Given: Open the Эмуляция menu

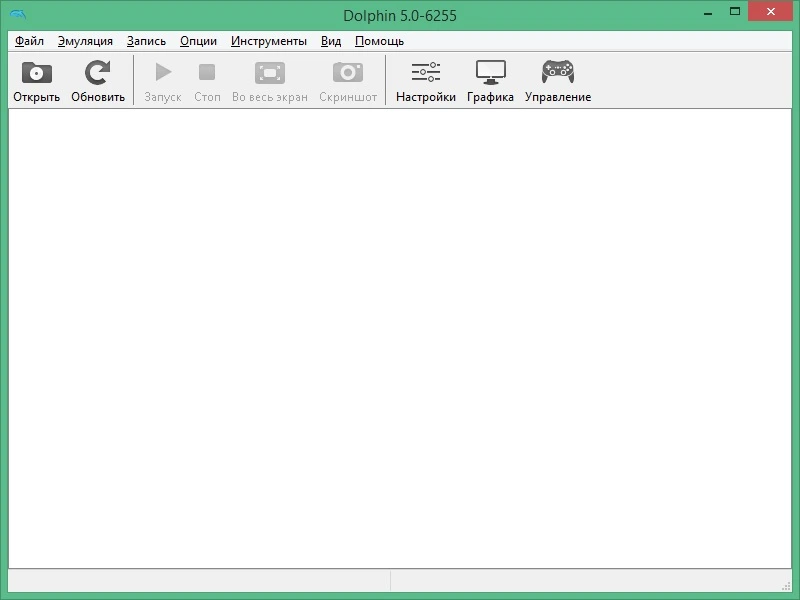Looking at the screenshot, I should point(85,41).
